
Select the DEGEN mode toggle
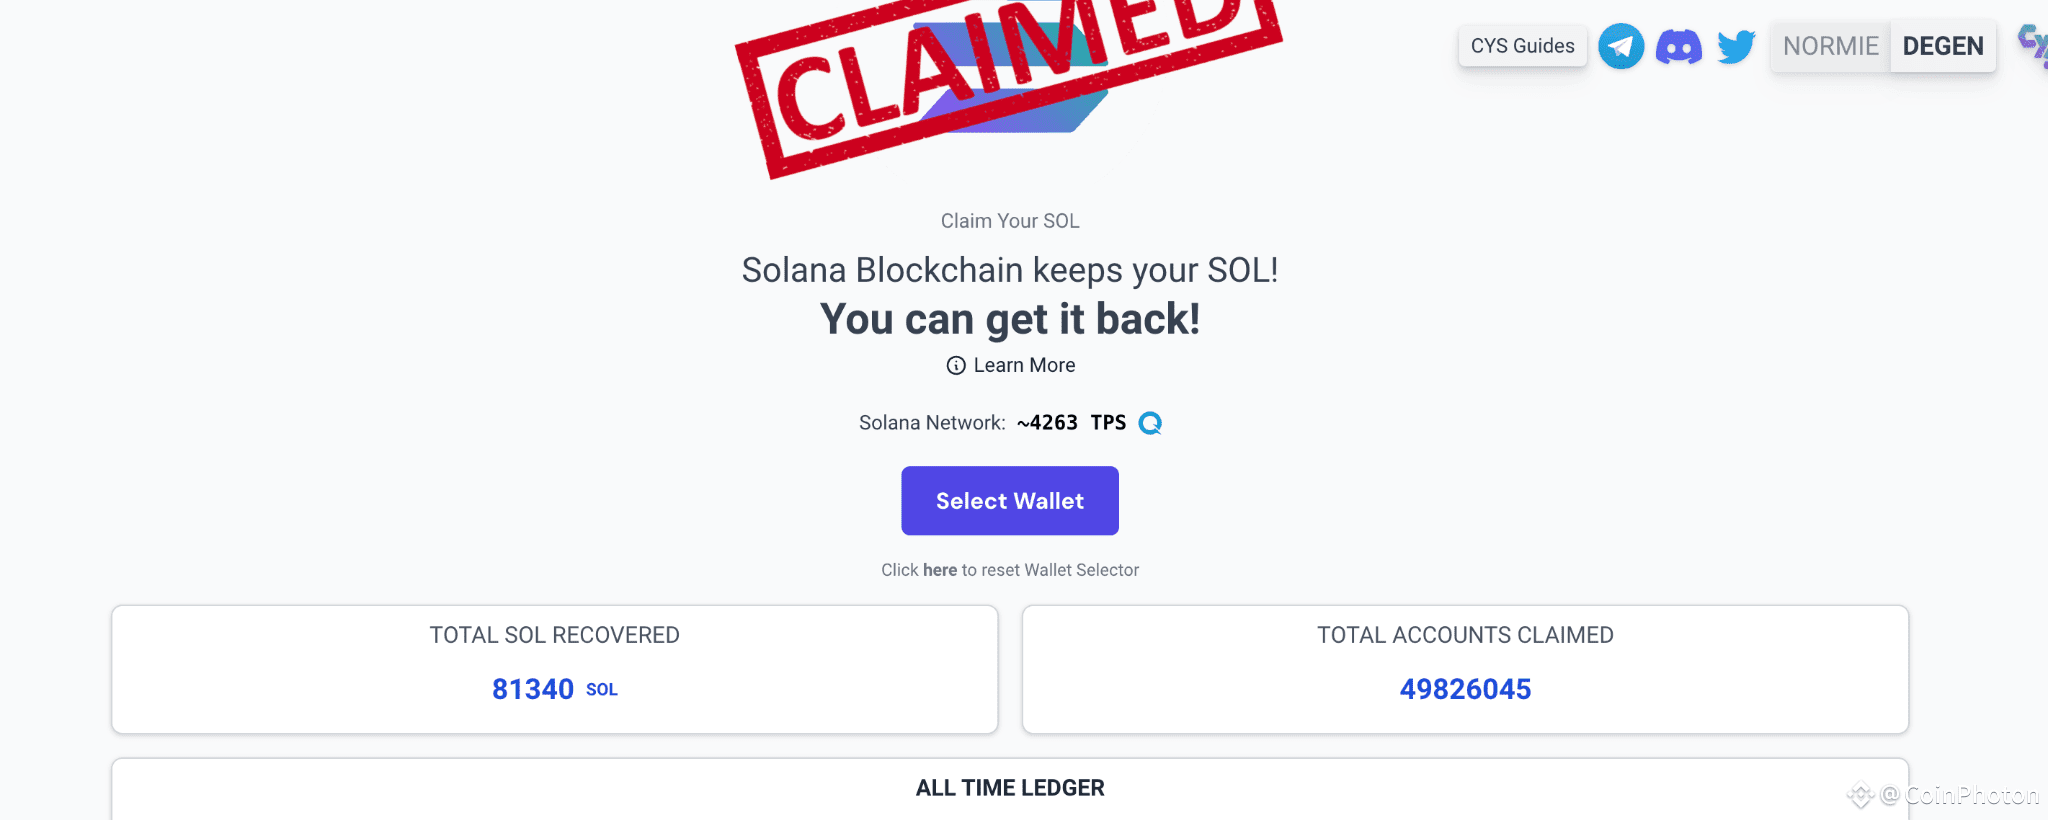point(1943,46)
